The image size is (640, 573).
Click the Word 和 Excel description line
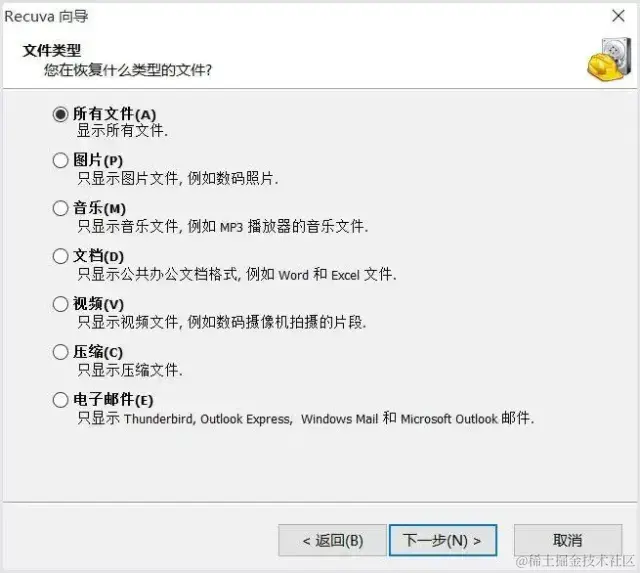tap(237, 274)
